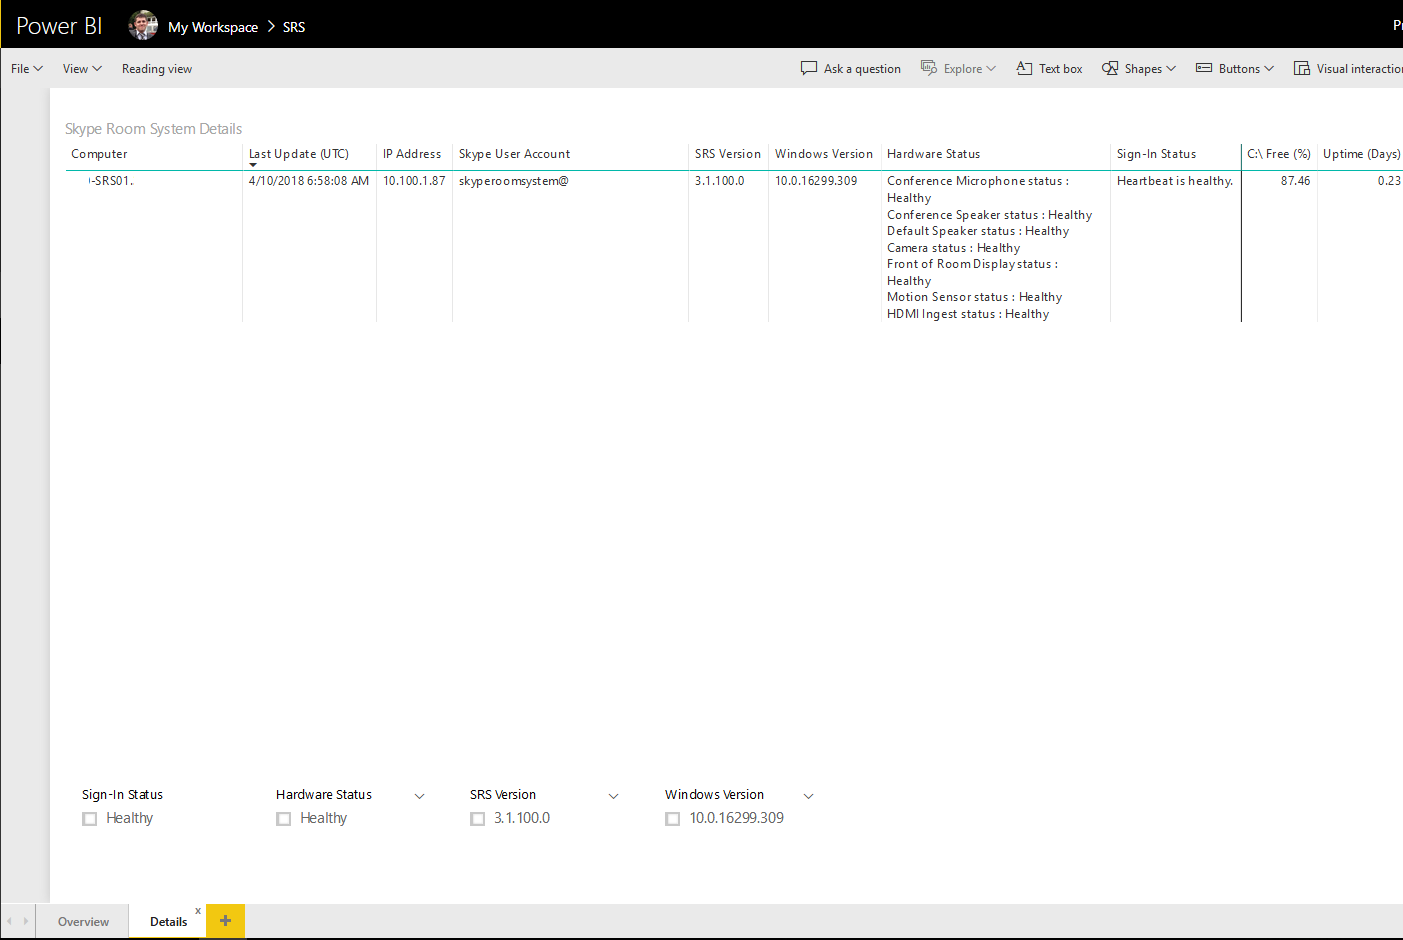Click the next page arrow

(x=26, y=921)
